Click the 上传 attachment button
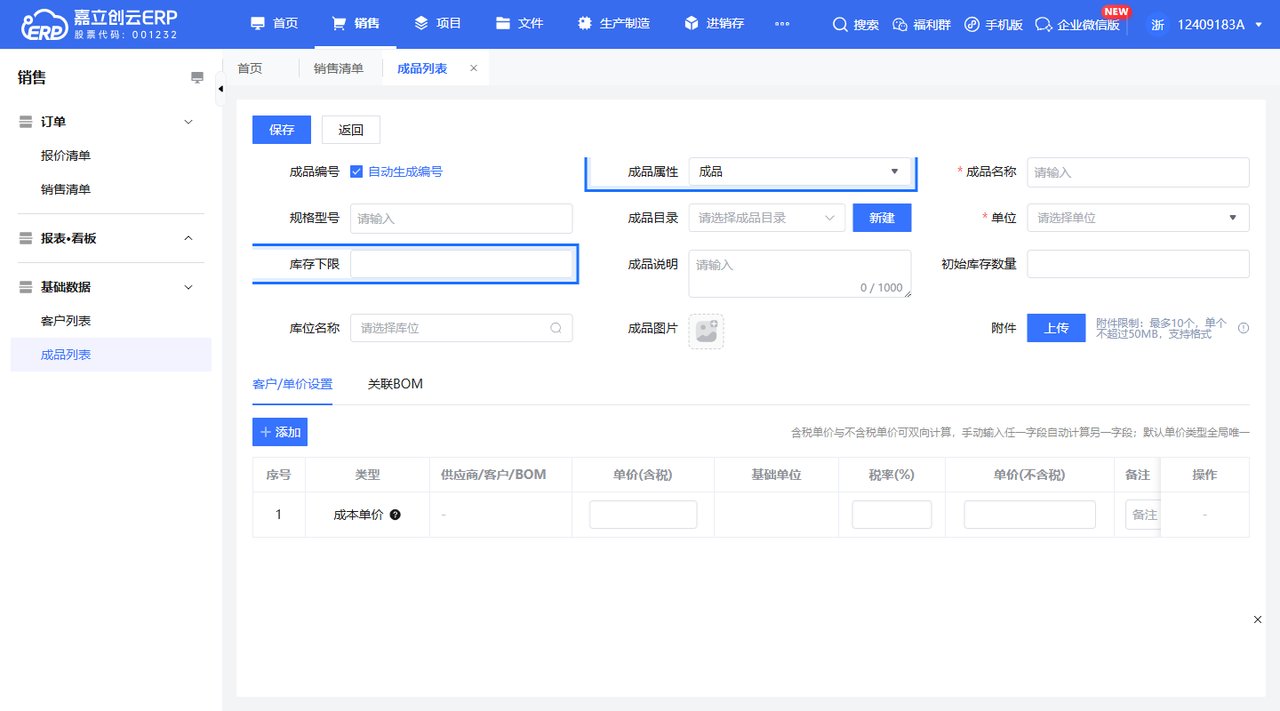This screenshot has width=1280, height=711. coord(1056,328)
